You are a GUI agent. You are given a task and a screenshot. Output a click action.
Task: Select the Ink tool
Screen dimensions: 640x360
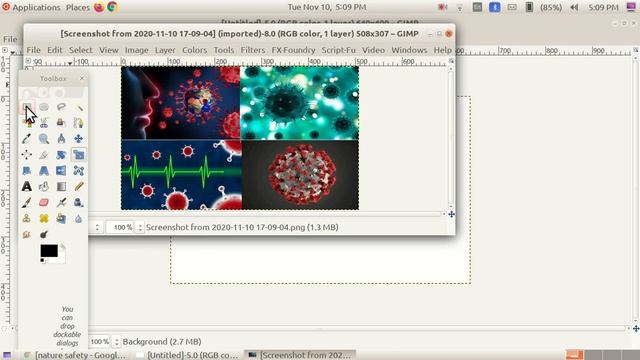point(79,202)
